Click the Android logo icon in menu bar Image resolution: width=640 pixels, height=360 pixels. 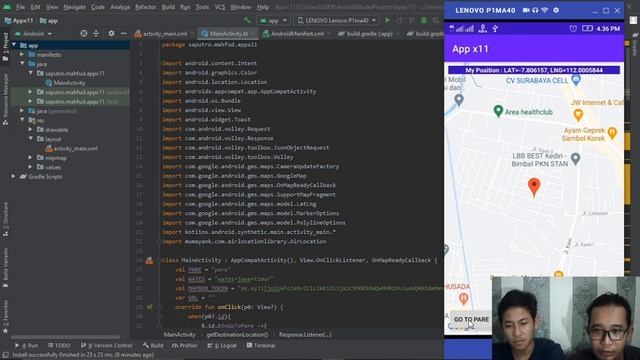coord(7,7)
